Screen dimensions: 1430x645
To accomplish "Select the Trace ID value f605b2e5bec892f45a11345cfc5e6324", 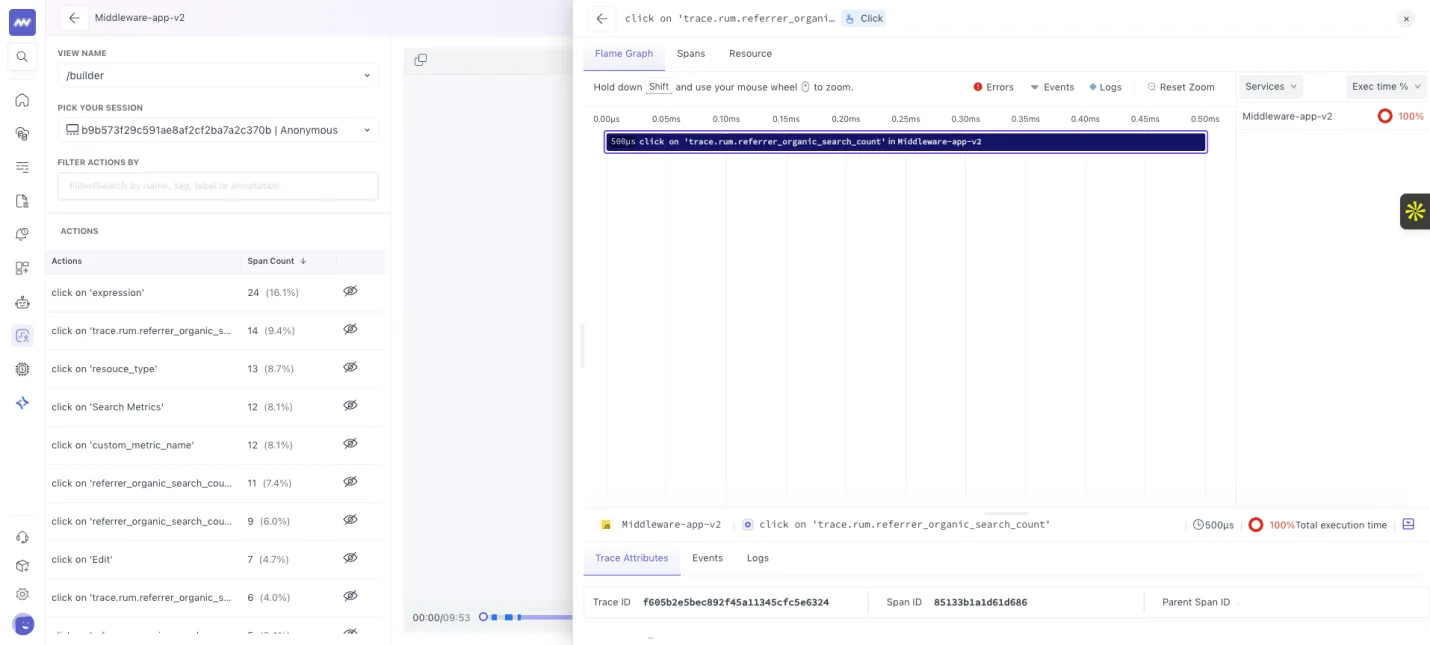I will click(736, 602).
